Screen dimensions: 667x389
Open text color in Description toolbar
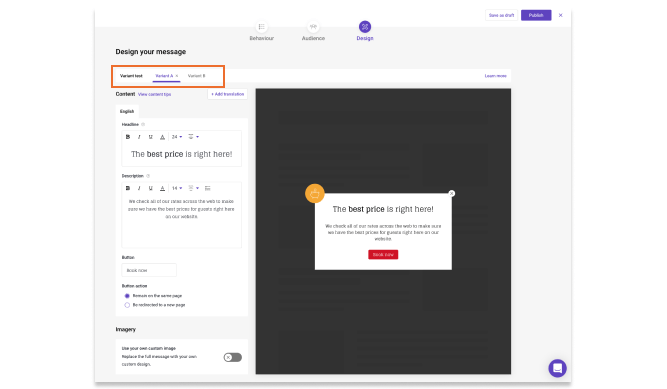point(162,188)
